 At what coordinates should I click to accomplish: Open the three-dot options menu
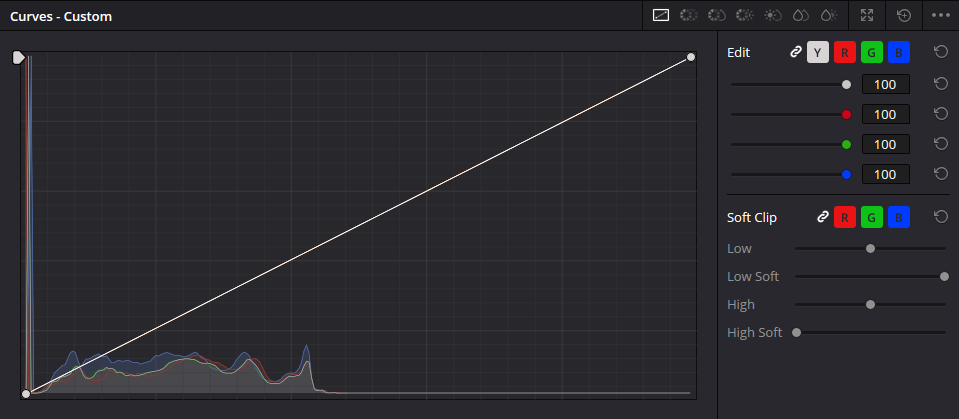click(941, 15)
